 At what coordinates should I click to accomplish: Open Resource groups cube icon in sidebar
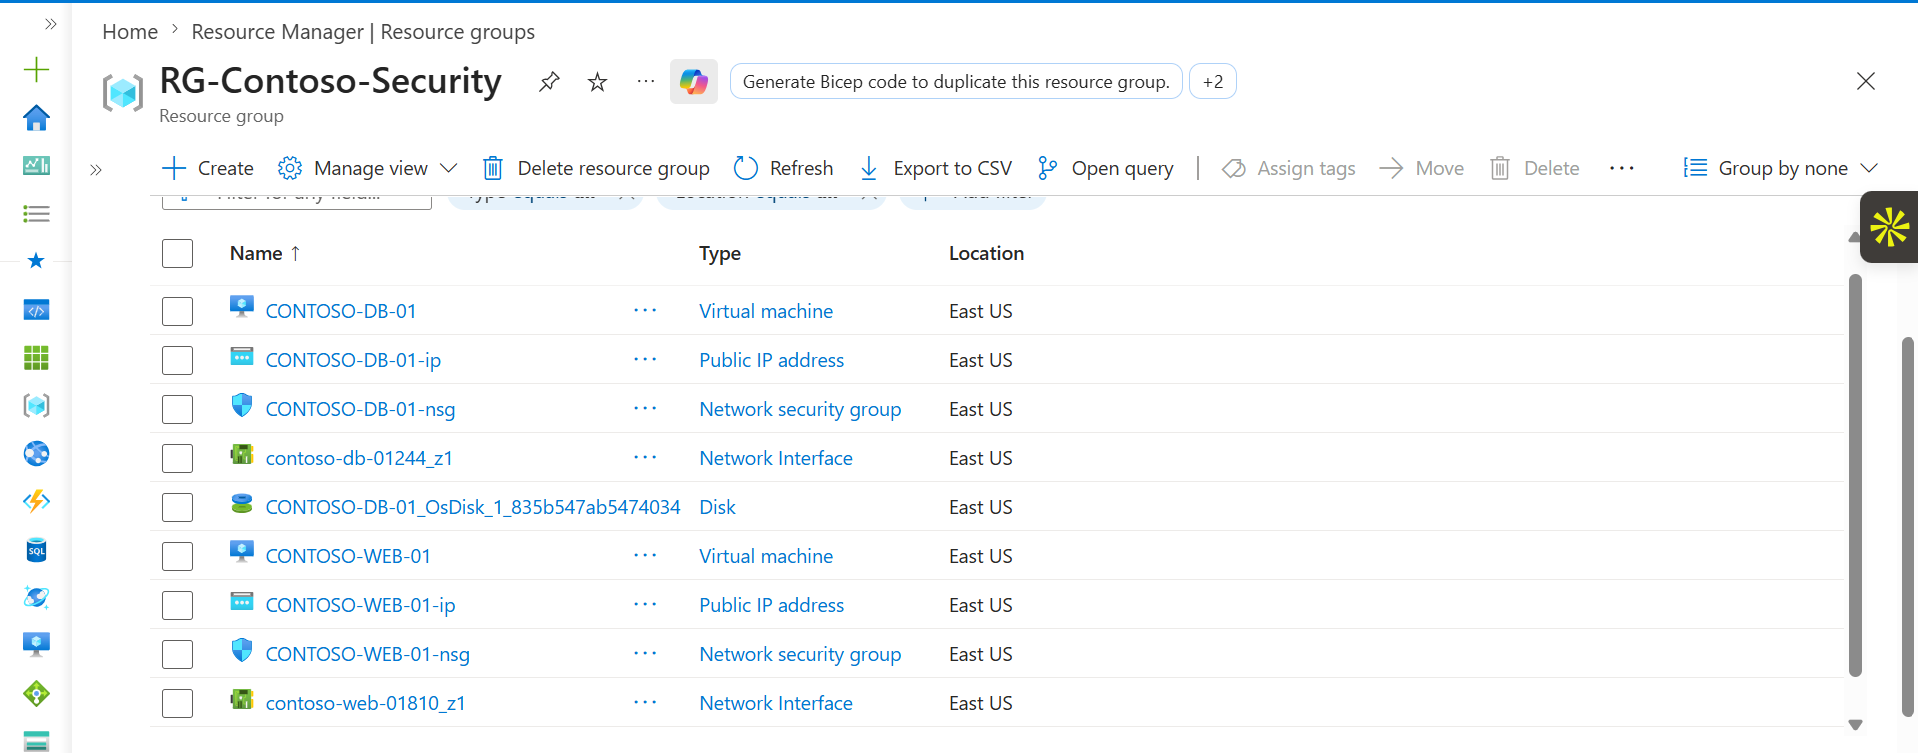(36, 405)
